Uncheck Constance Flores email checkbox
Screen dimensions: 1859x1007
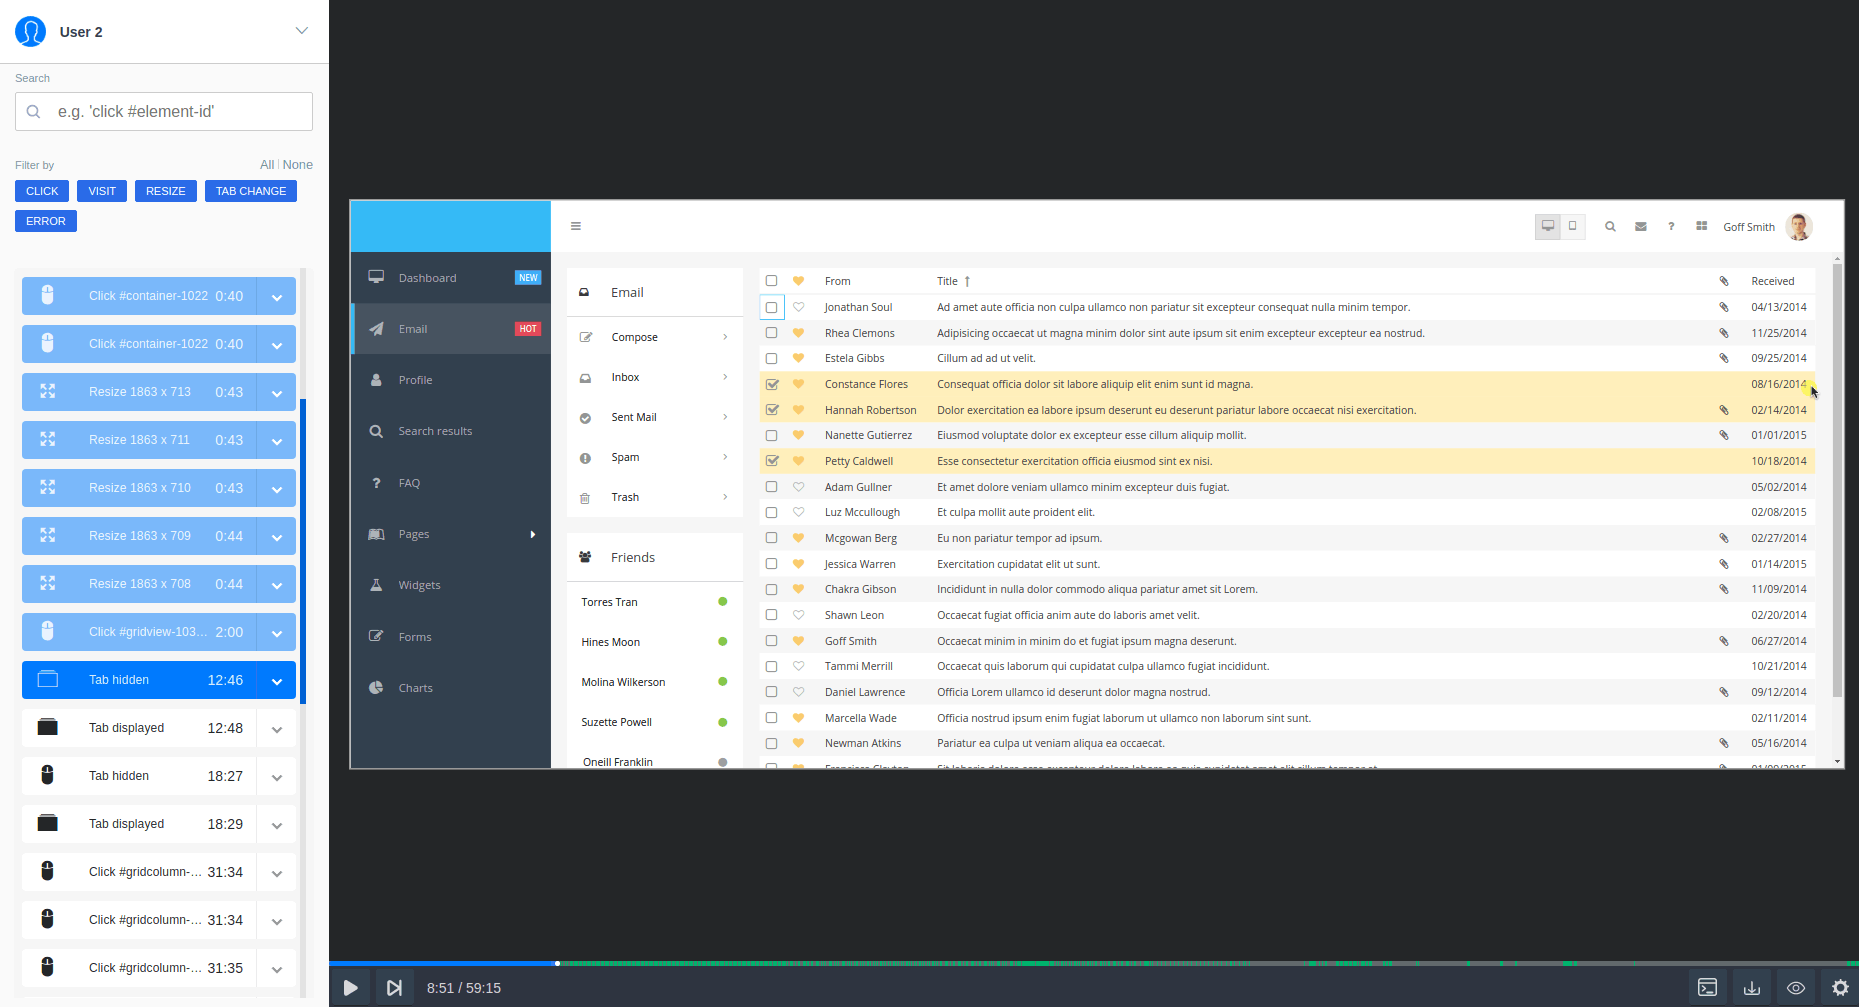771,383
